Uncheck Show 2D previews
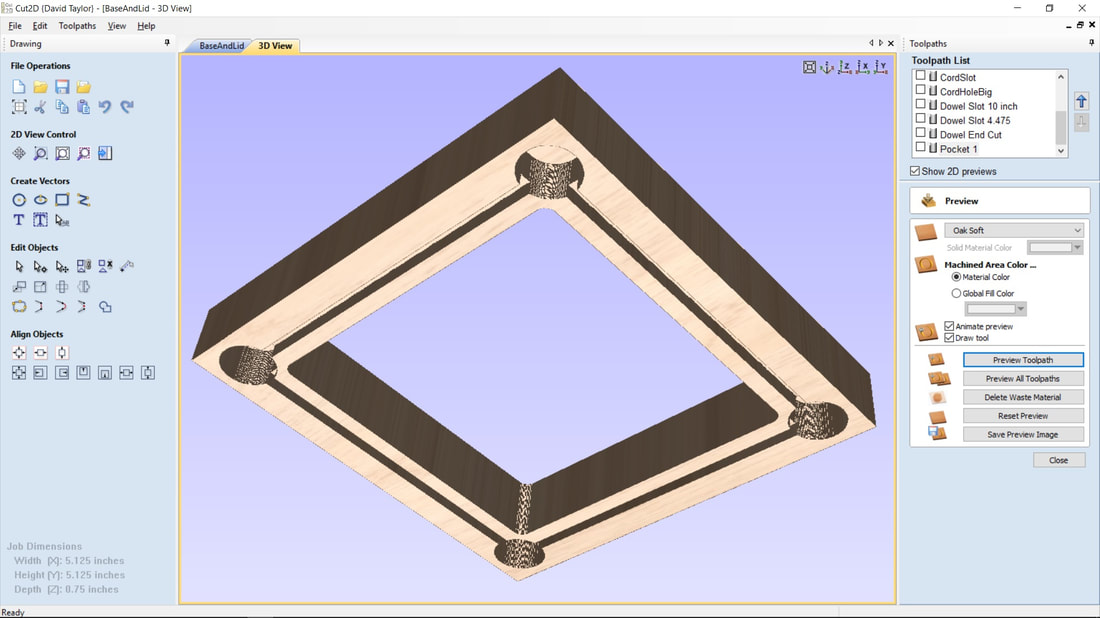This screenshot has height=618, width=1100. click(915, 171)
